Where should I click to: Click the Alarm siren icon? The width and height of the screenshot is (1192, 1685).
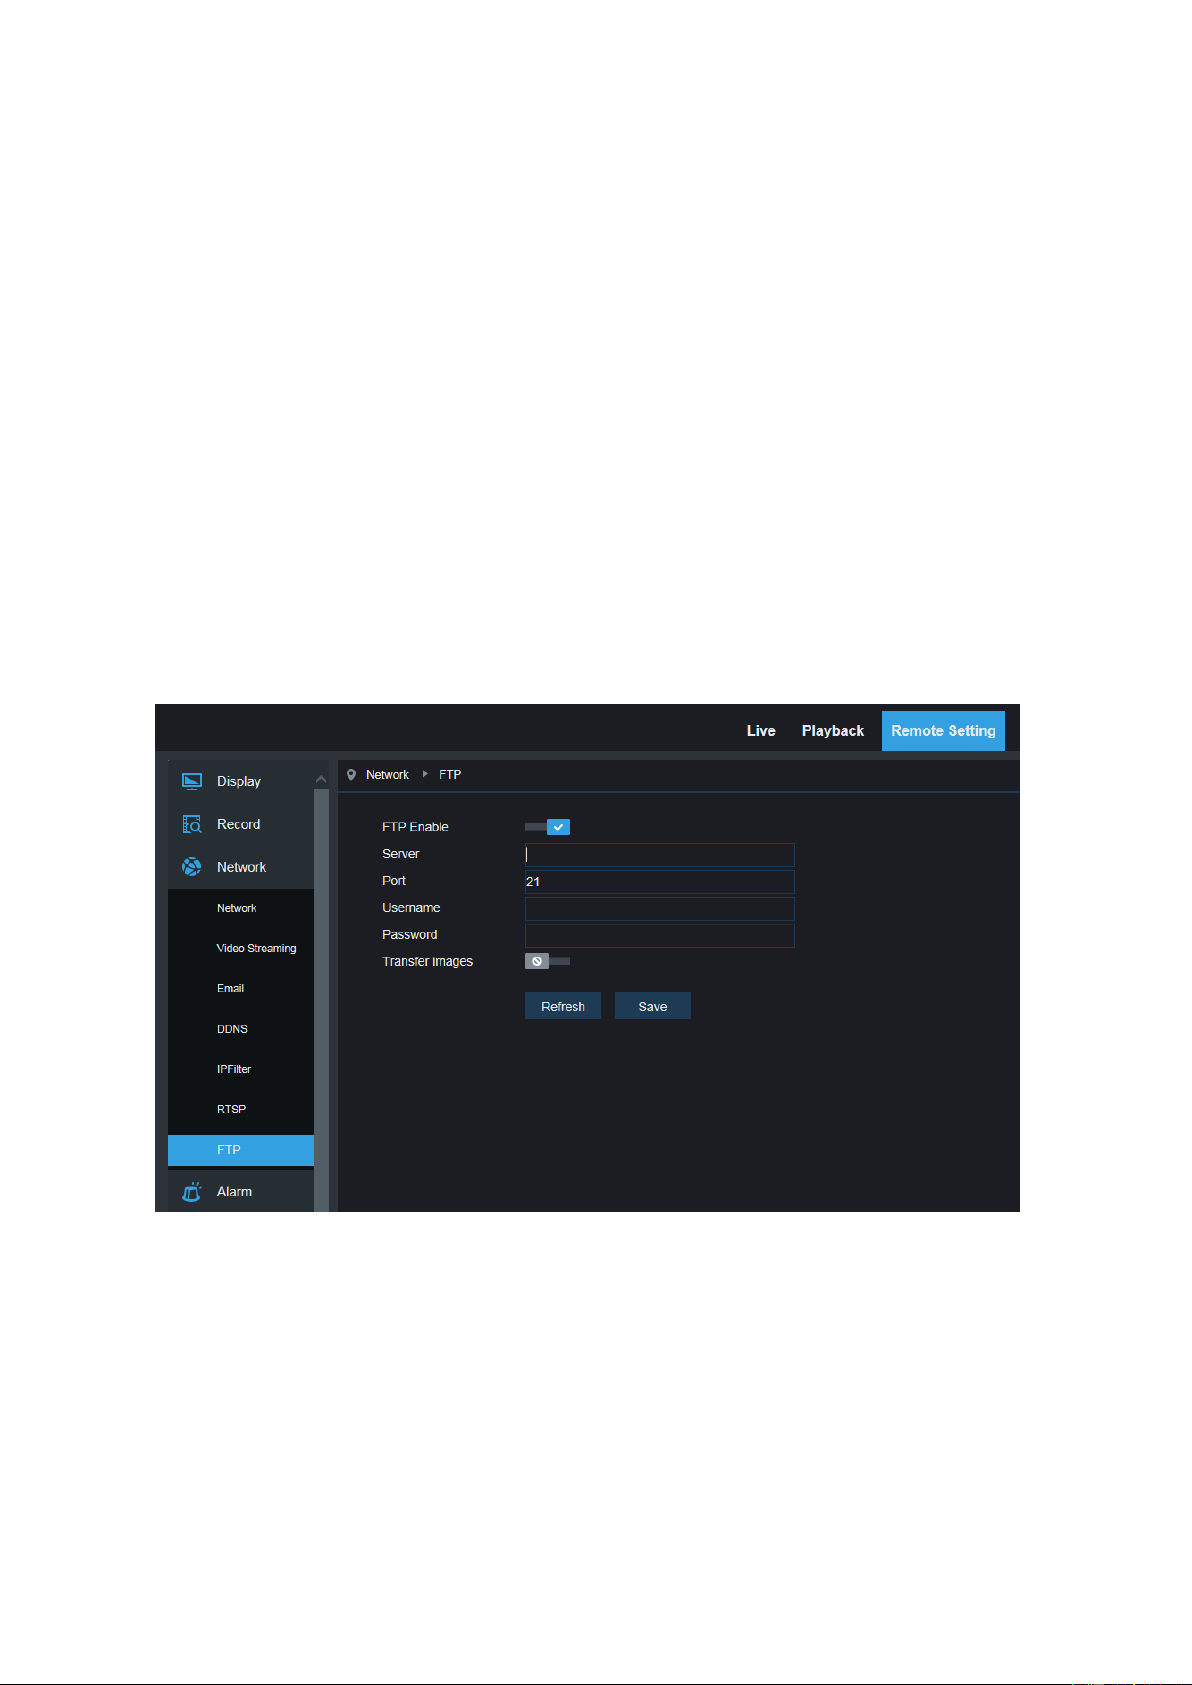[x=192, y=1191]
